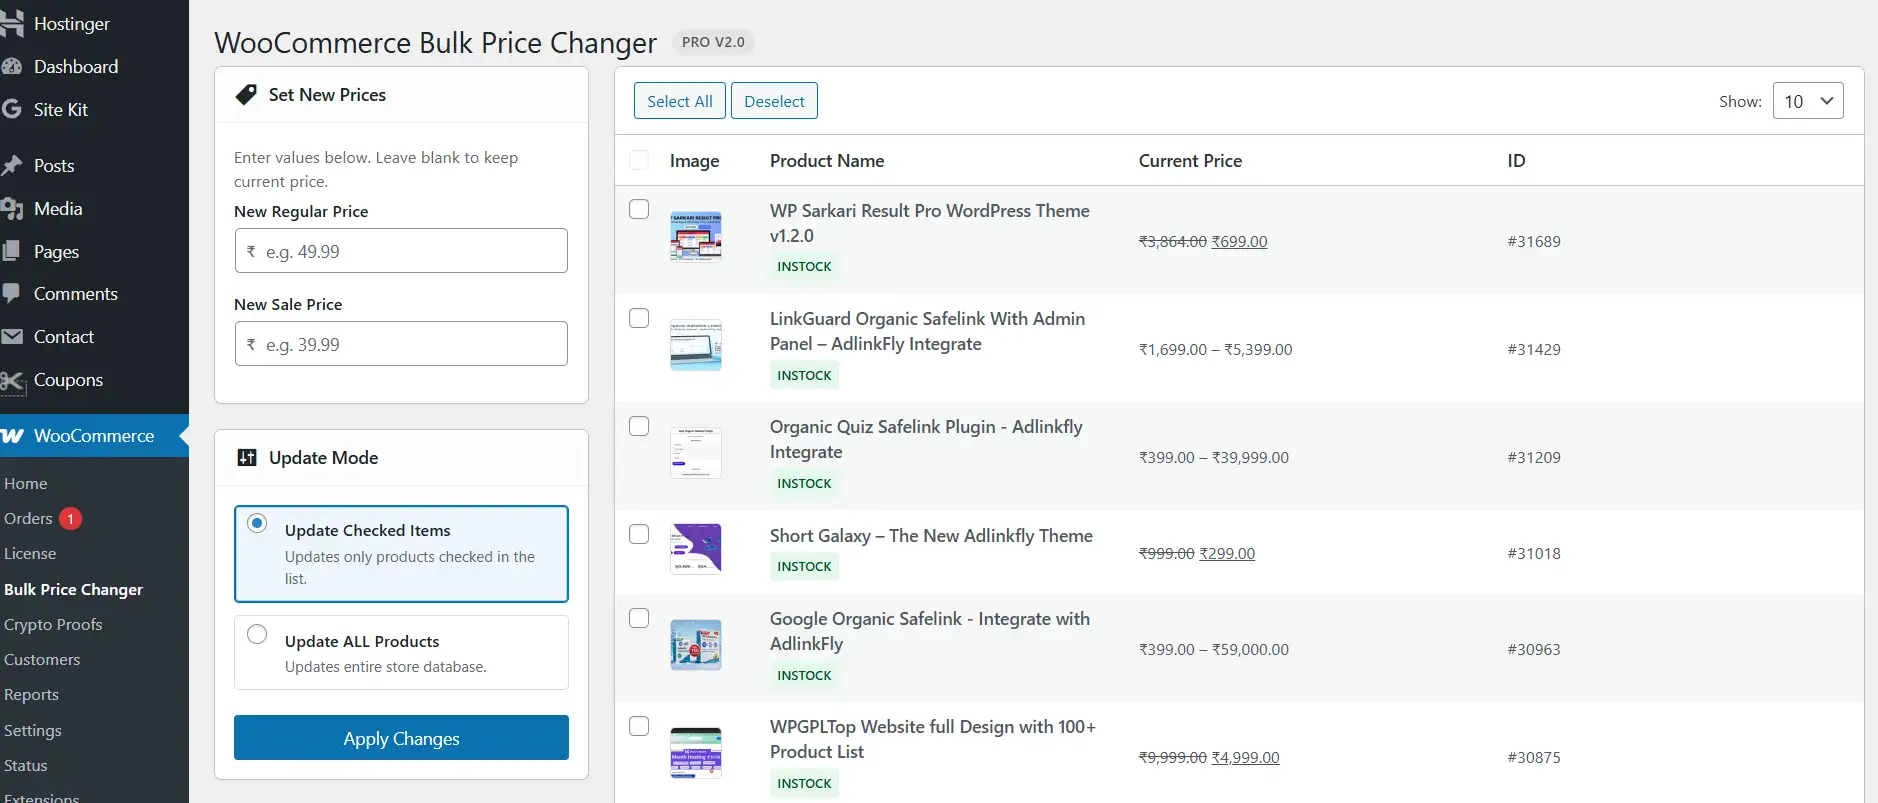The image size is (1878, 803).
Task: Check the WP Sarkari Result Pro product checkbox
Action: pos(639,209)
